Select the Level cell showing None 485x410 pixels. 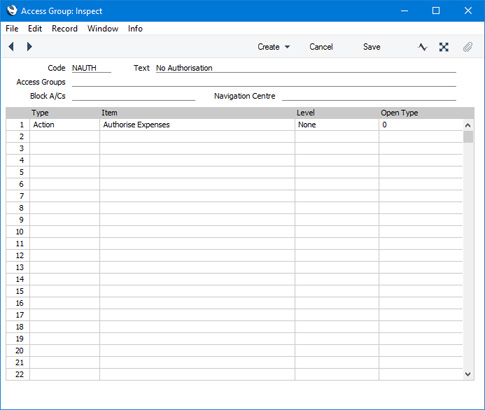pyautogui.click(x=337, y=125)
